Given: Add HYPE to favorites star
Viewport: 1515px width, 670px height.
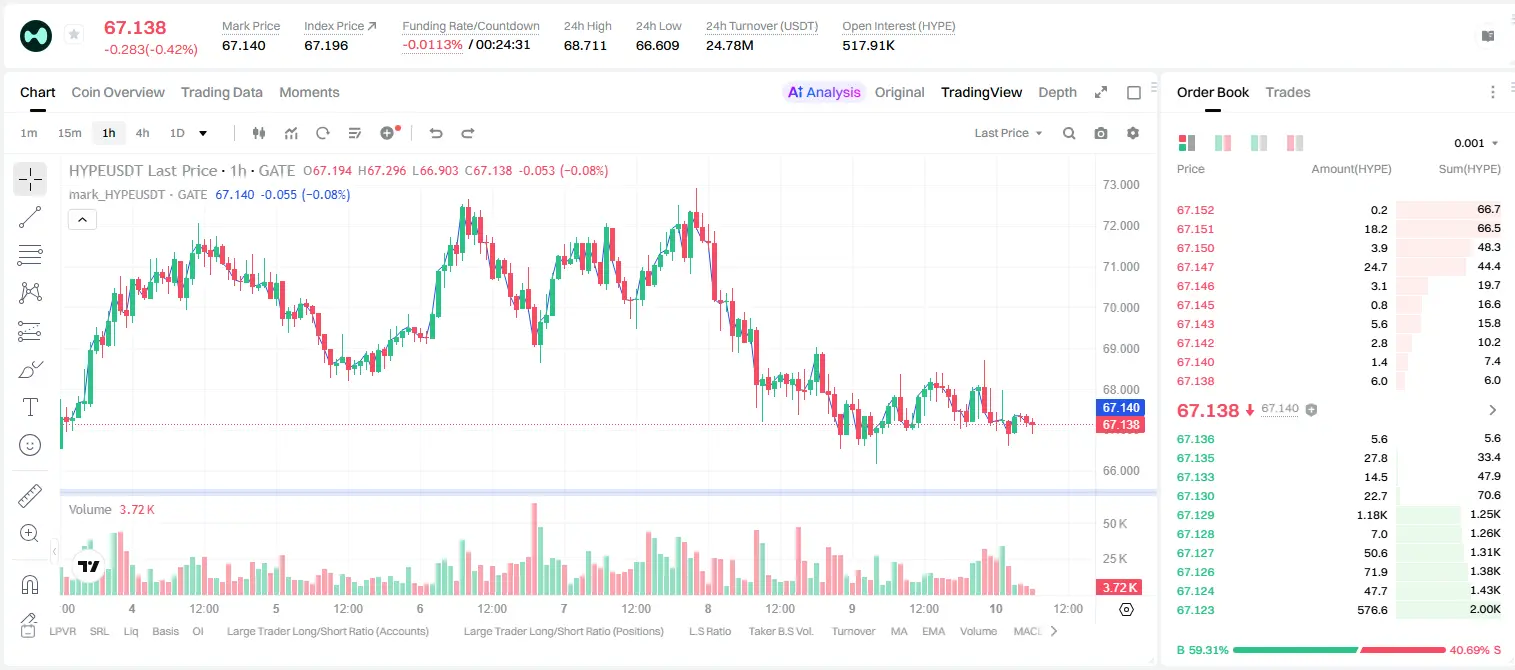Looking at the screenshot, I should [74, 35].
